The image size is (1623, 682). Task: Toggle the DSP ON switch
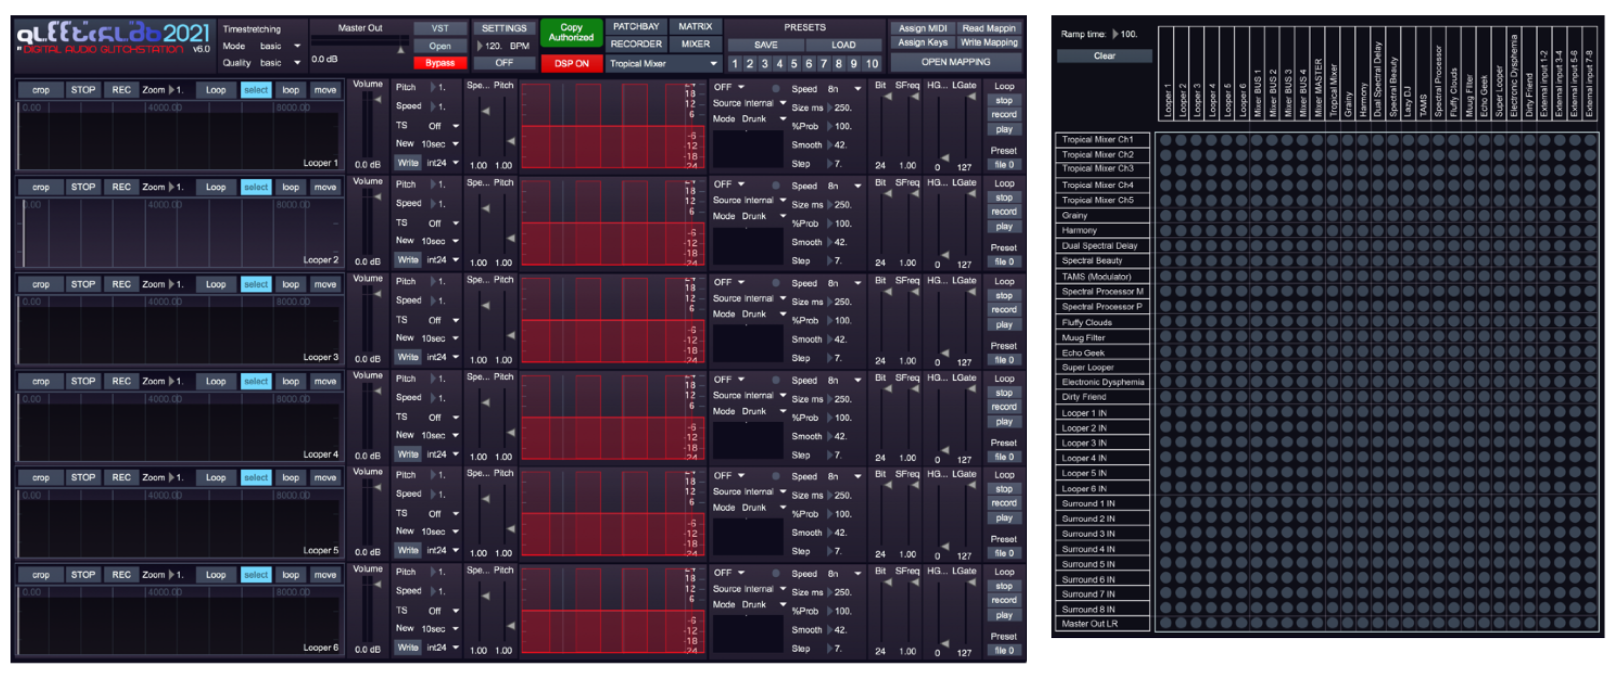[x=571, y=63]
